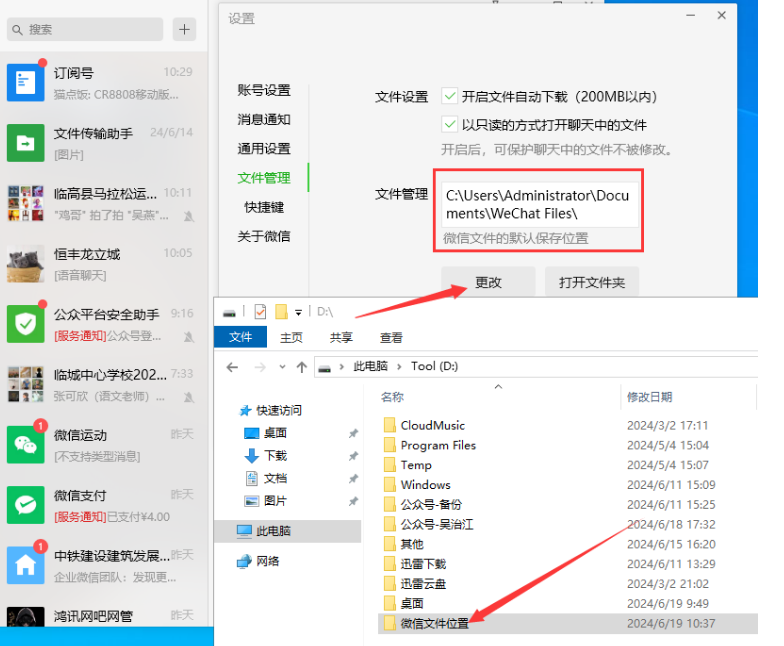This screenshot has height=646, width=784.
Task: Click the 更改 button
Action: [x=488, y=282]
